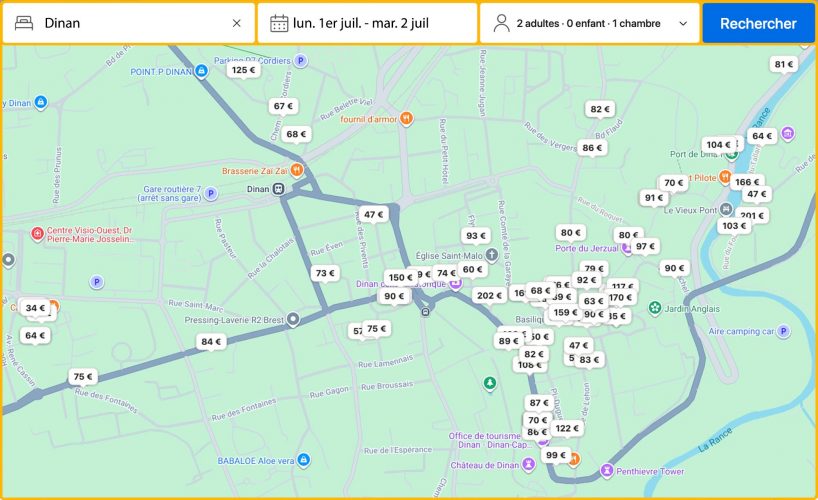Image resolution: width=818 pixels, height=500 pixels.
Task: Click the Dinan train station icon
Action: tap(279, 188)
